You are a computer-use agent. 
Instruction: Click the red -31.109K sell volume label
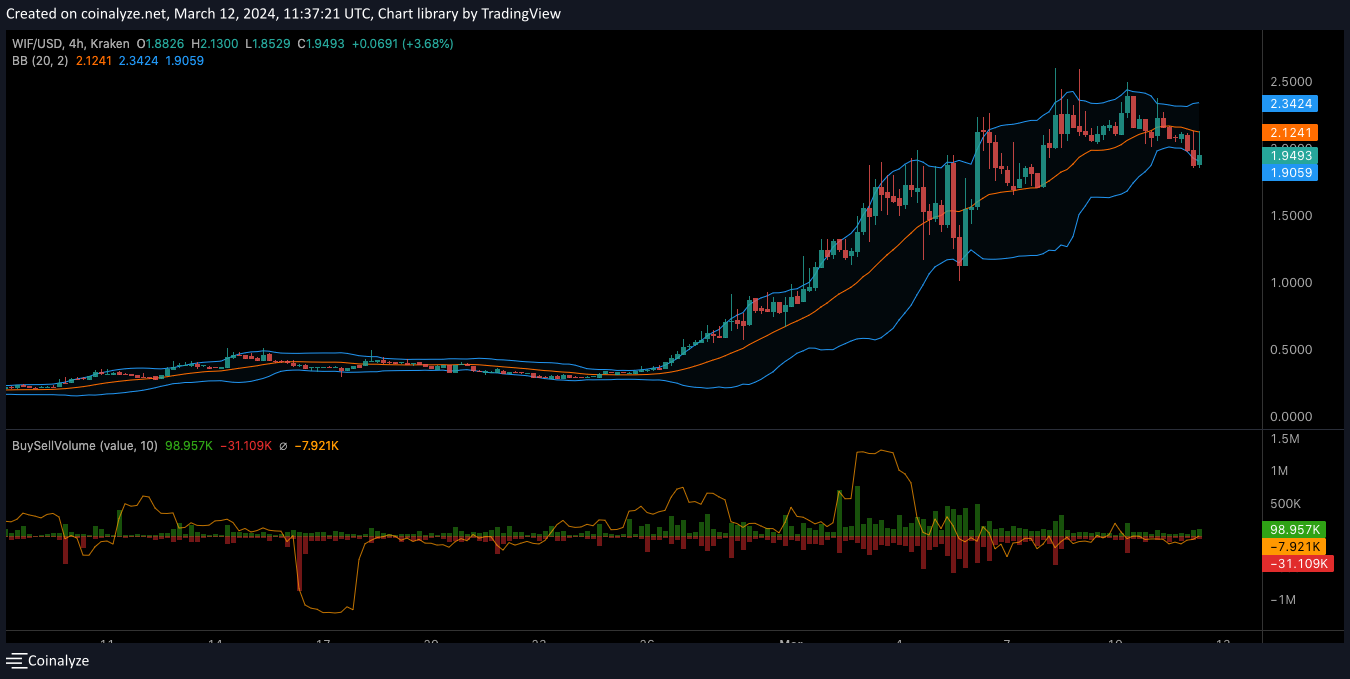(1296, 564)
